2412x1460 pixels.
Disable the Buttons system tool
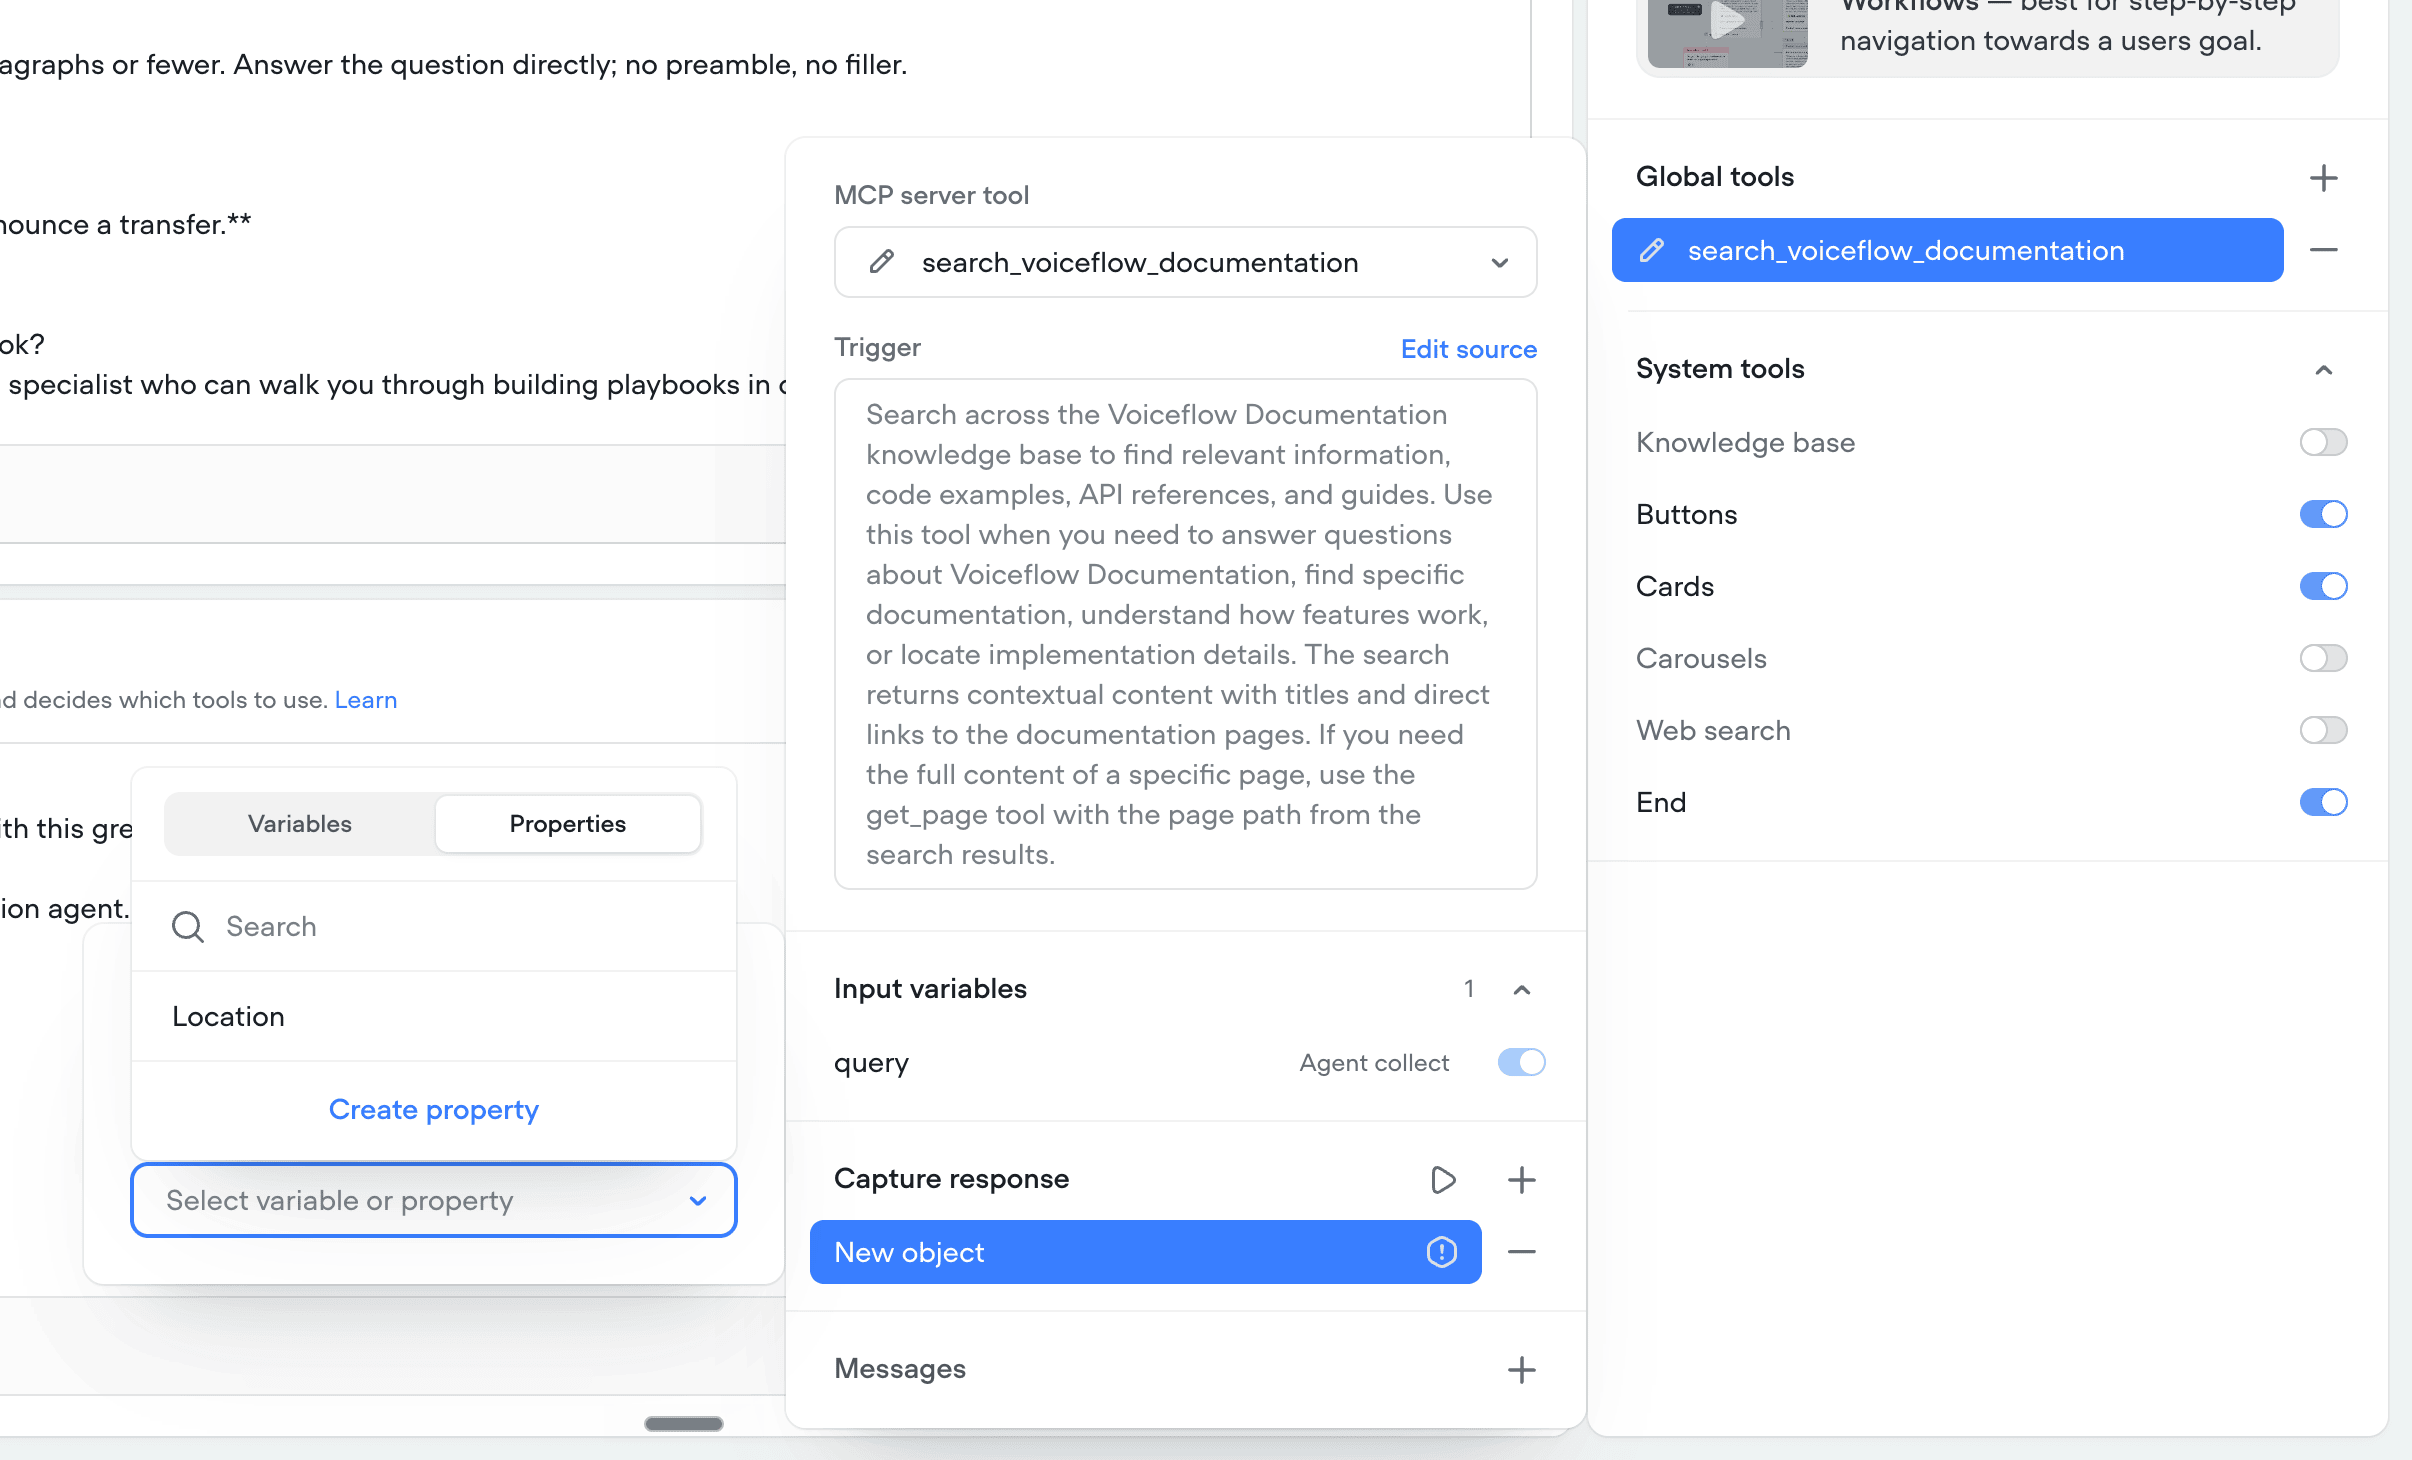[2323, 514]
